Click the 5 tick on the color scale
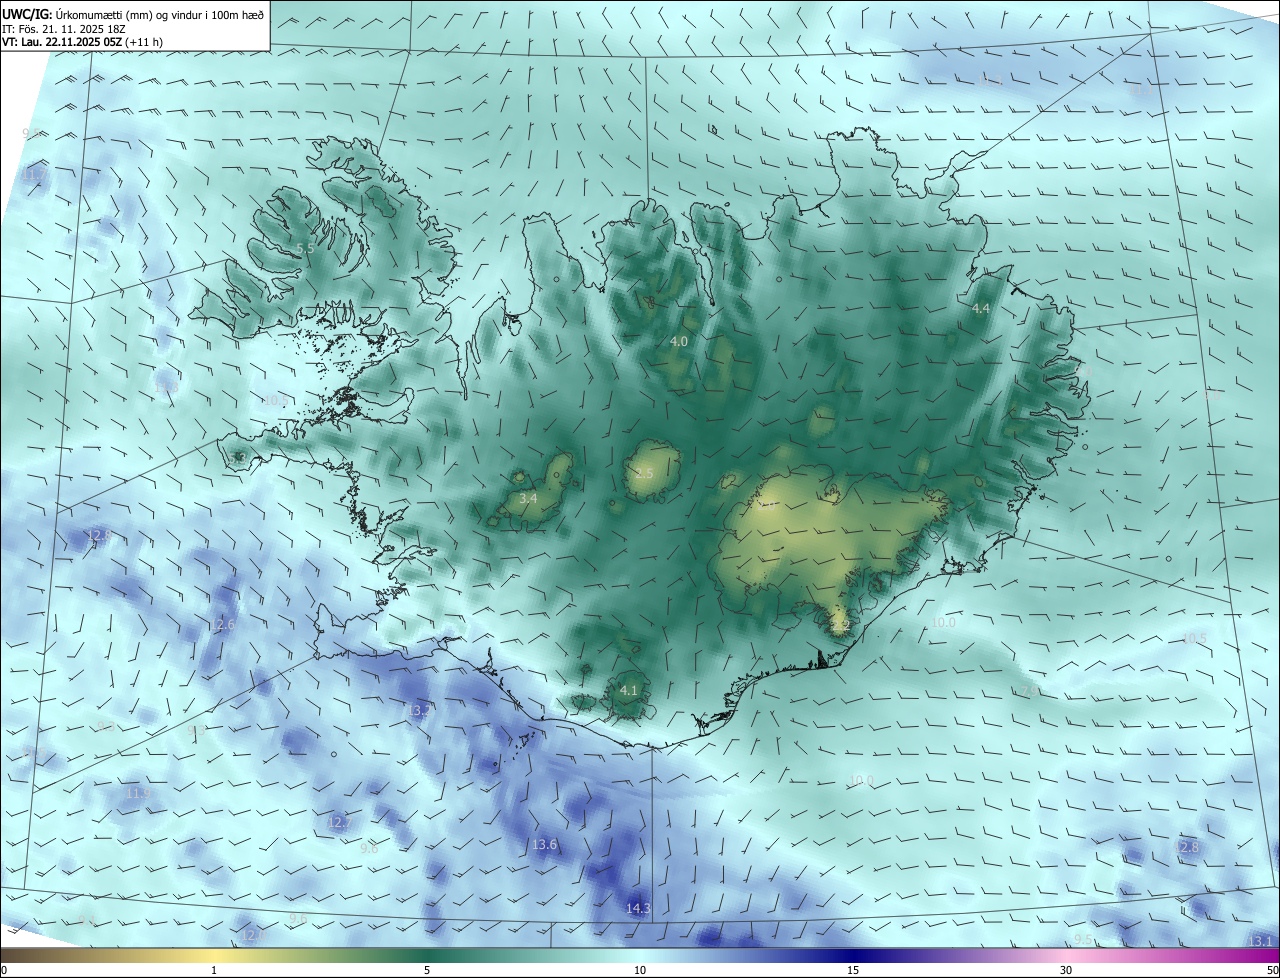This screenshot has height=978, width=1280. (x=427, y=970)
